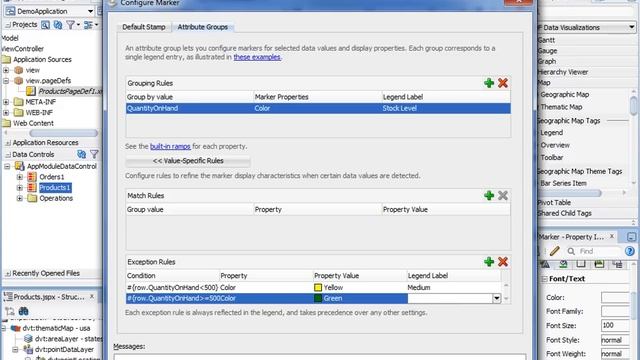Collapse the view.pageDefs node
This screenshot has height=360, width=640.
(6, 81)
